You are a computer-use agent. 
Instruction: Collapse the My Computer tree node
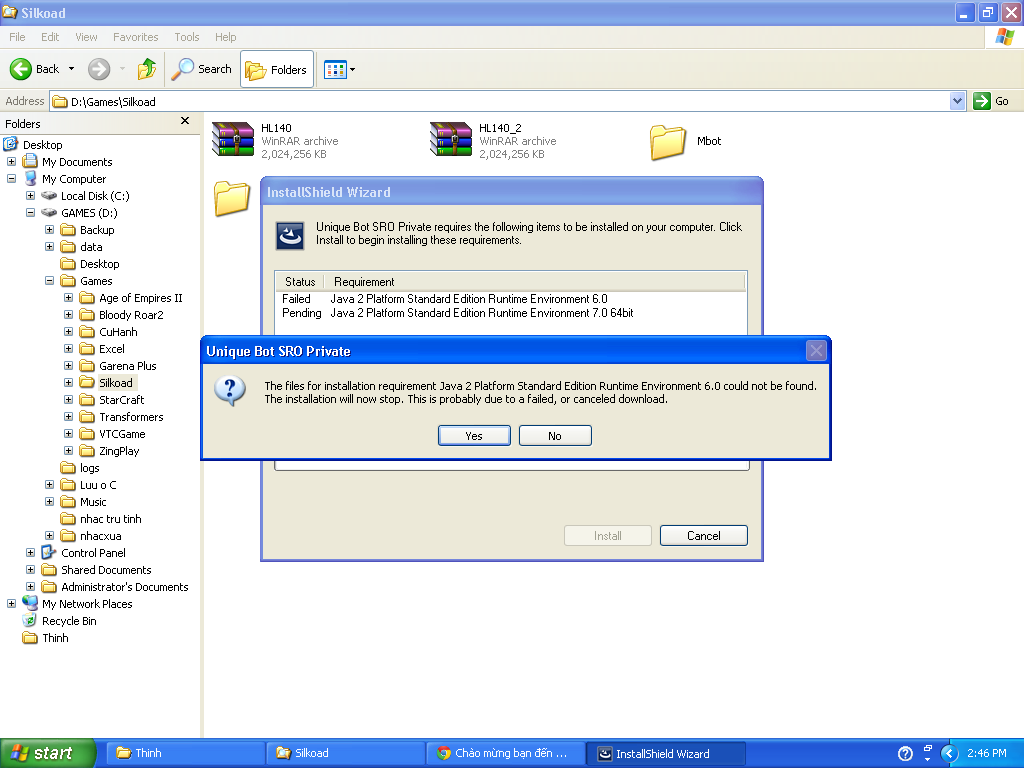click(11, 178)
